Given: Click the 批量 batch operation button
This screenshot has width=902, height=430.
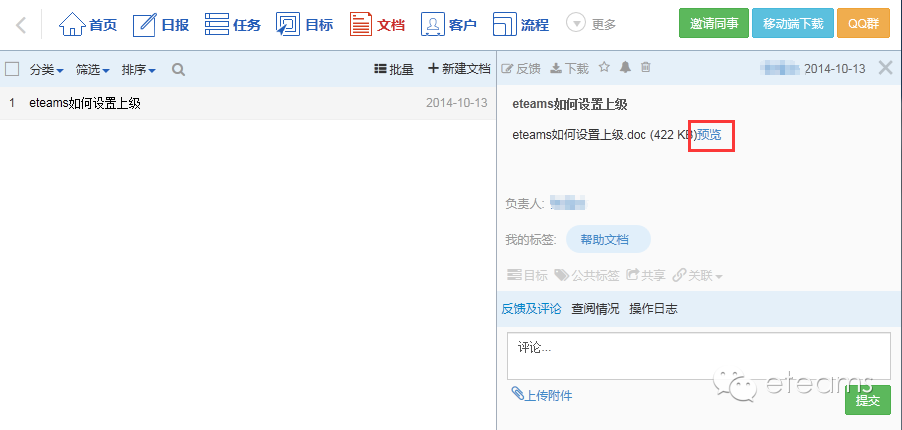Looking at the screenshot, I should (x=394, y=70).
